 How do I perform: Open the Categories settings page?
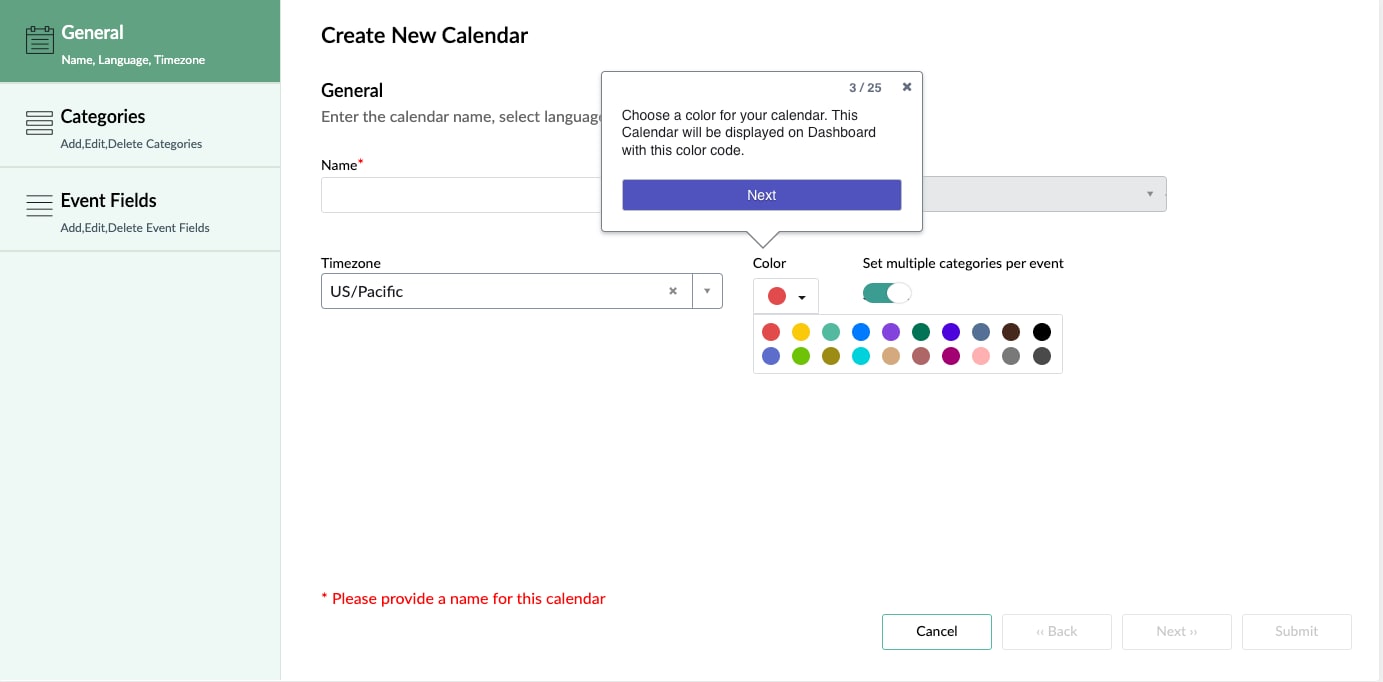click(105, 116)
